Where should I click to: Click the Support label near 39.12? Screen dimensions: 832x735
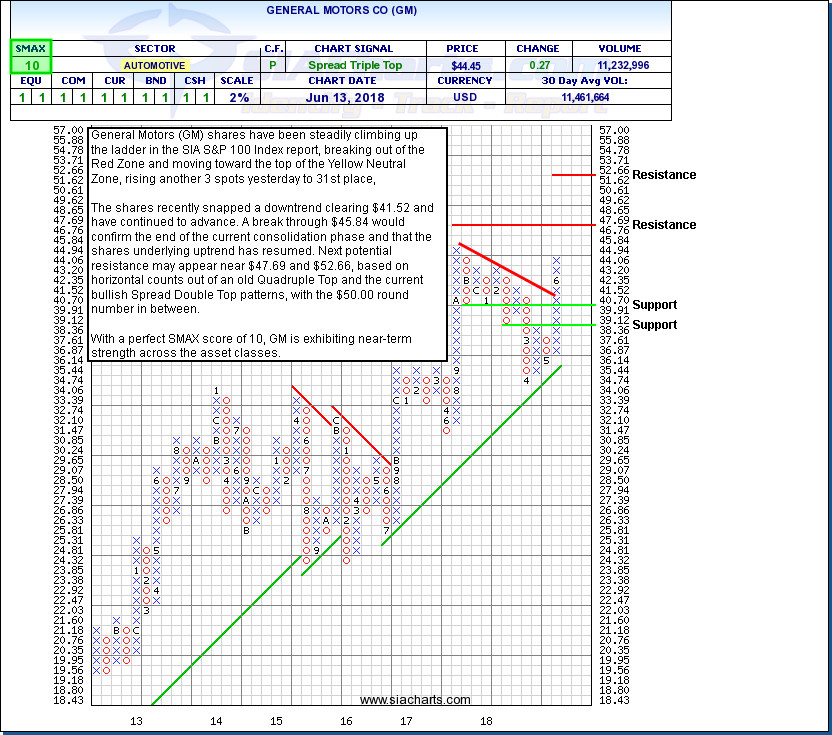(654, 325)
